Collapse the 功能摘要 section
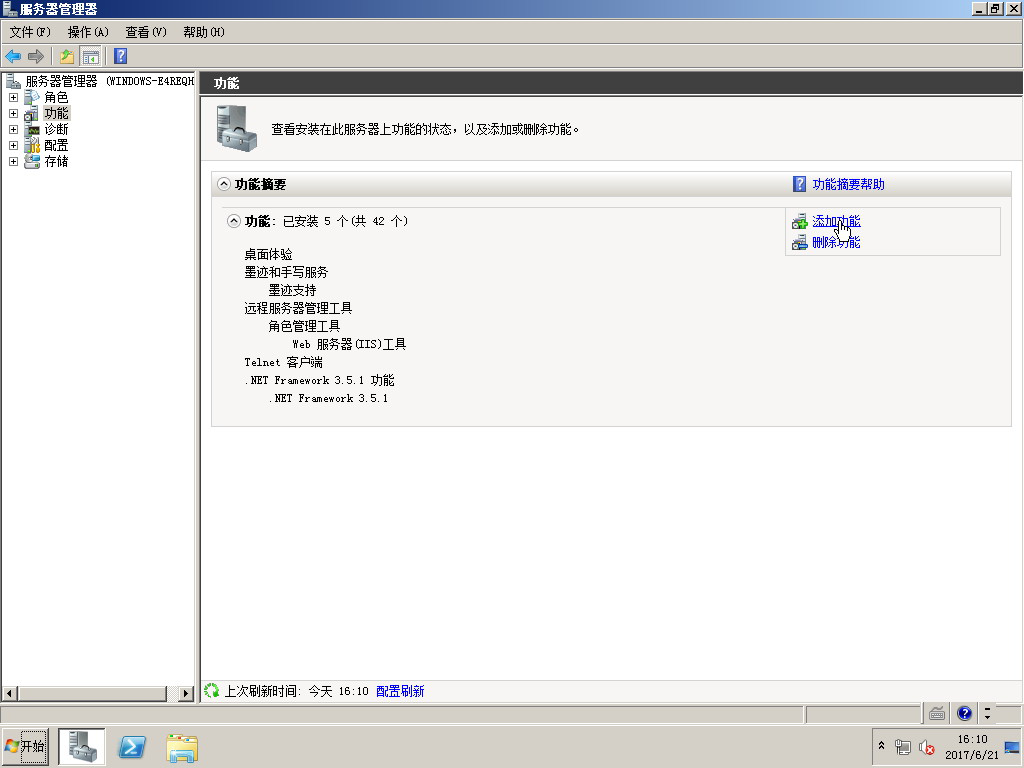The width and height of the screenshot is (1024, 768). coord(224,182)
